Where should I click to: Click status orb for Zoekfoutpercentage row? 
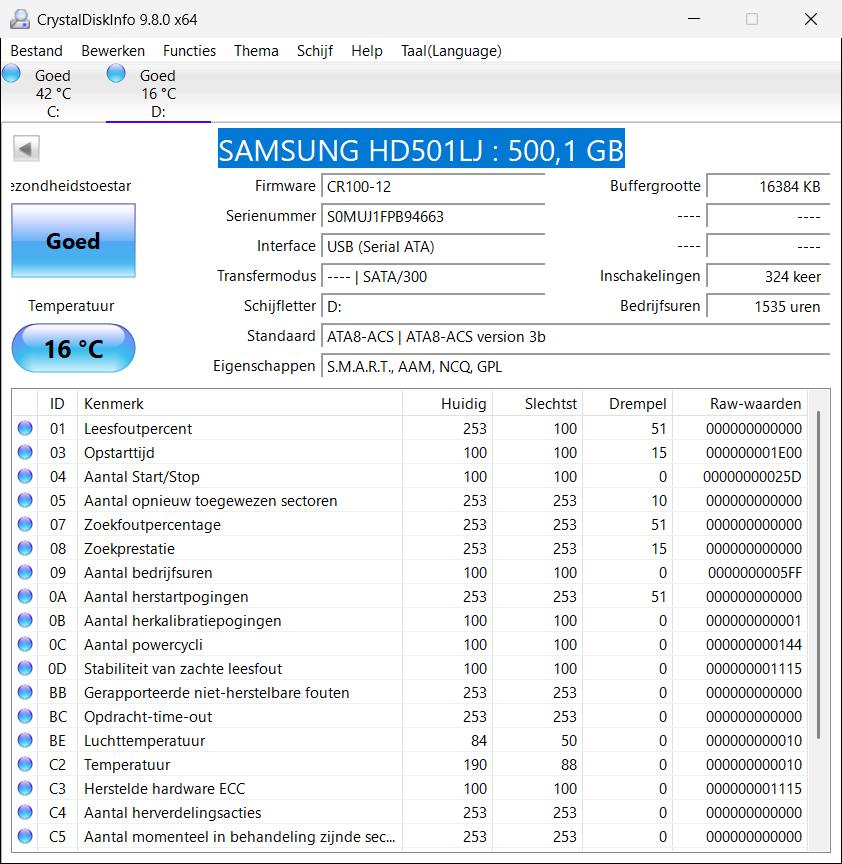point(25,524)
